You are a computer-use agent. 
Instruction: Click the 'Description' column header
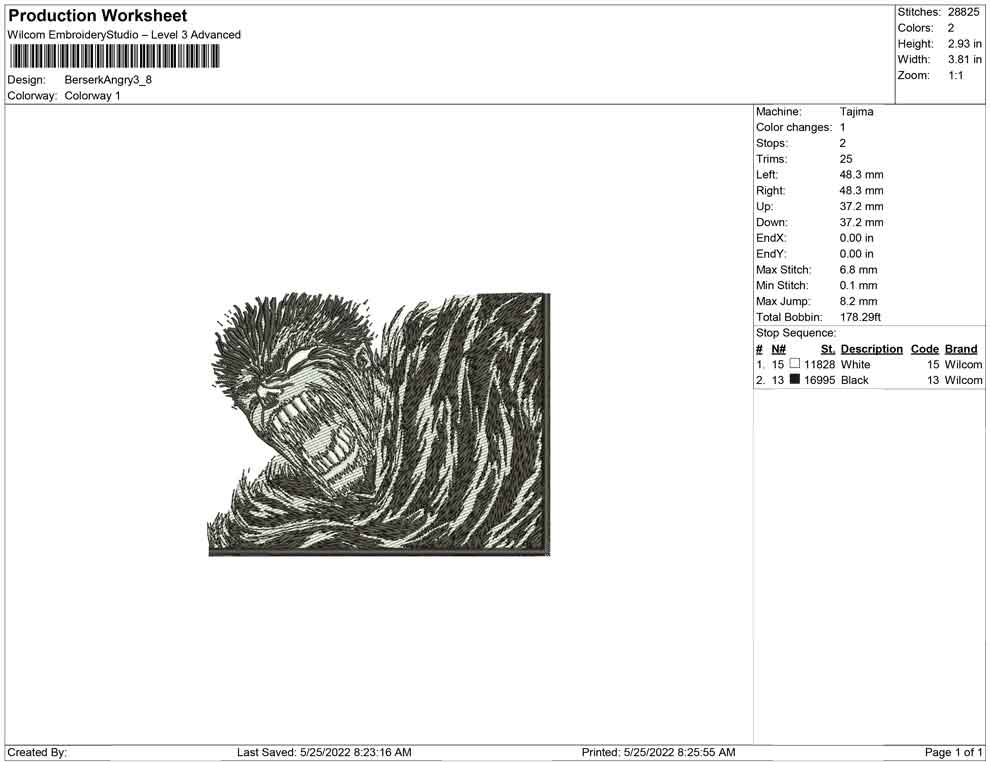tap(871, 349)
